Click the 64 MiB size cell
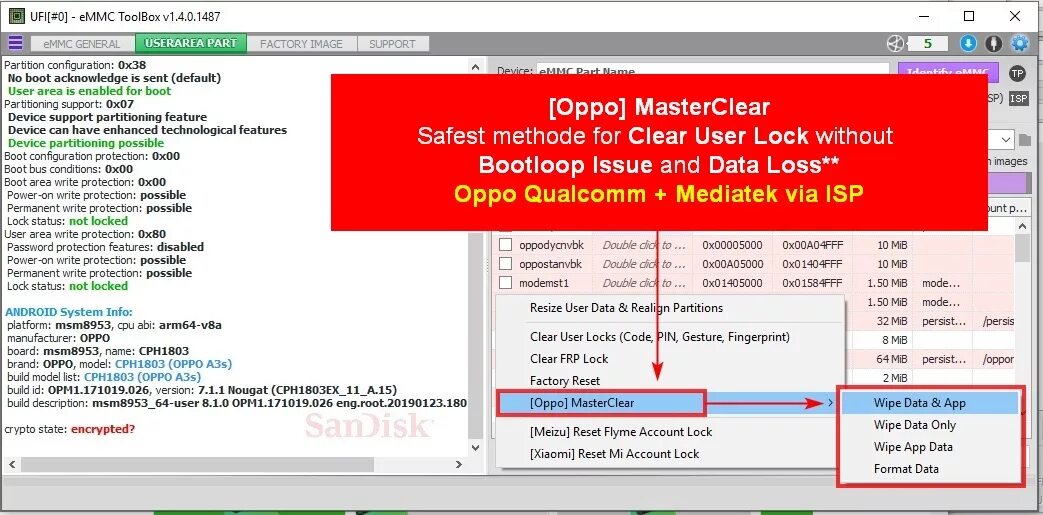Viewport: 1043px width, 515px height. pyautogui.click(x=892, y=359)
